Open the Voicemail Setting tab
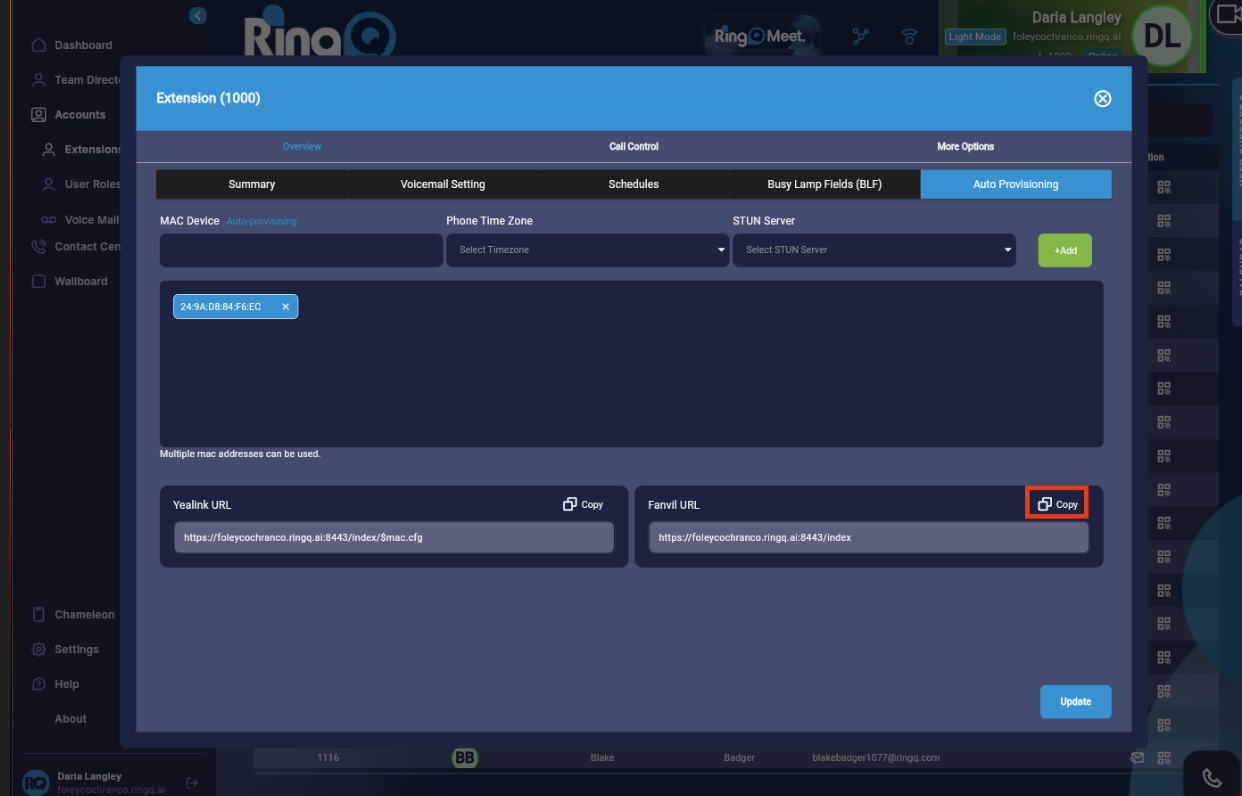Viewport: 1242px width, 796px height. coord(442,184)
